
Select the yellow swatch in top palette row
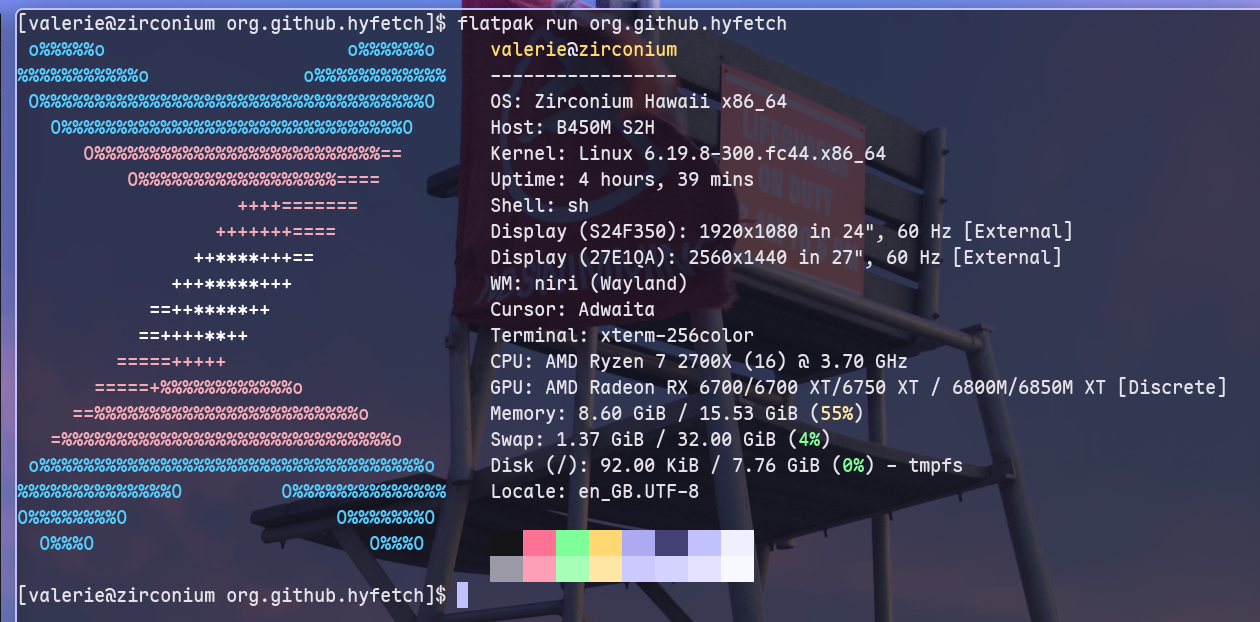tap(606, 543)
